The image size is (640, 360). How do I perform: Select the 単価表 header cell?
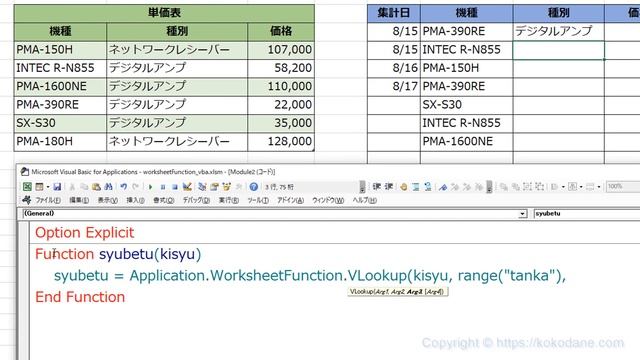click(164, 13)
